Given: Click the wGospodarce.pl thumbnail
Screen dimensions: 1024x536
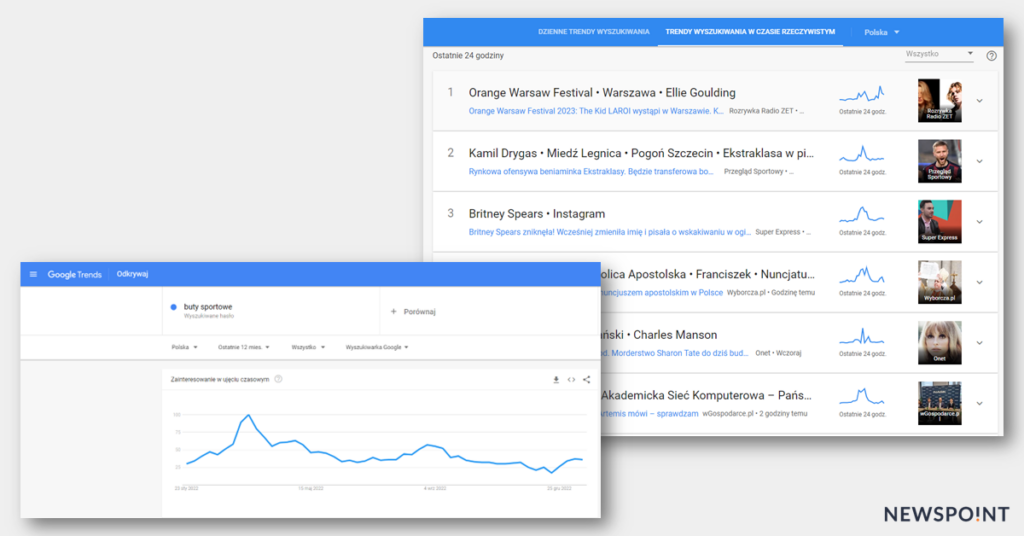Looking at the screenshot, I should (939, 403).
